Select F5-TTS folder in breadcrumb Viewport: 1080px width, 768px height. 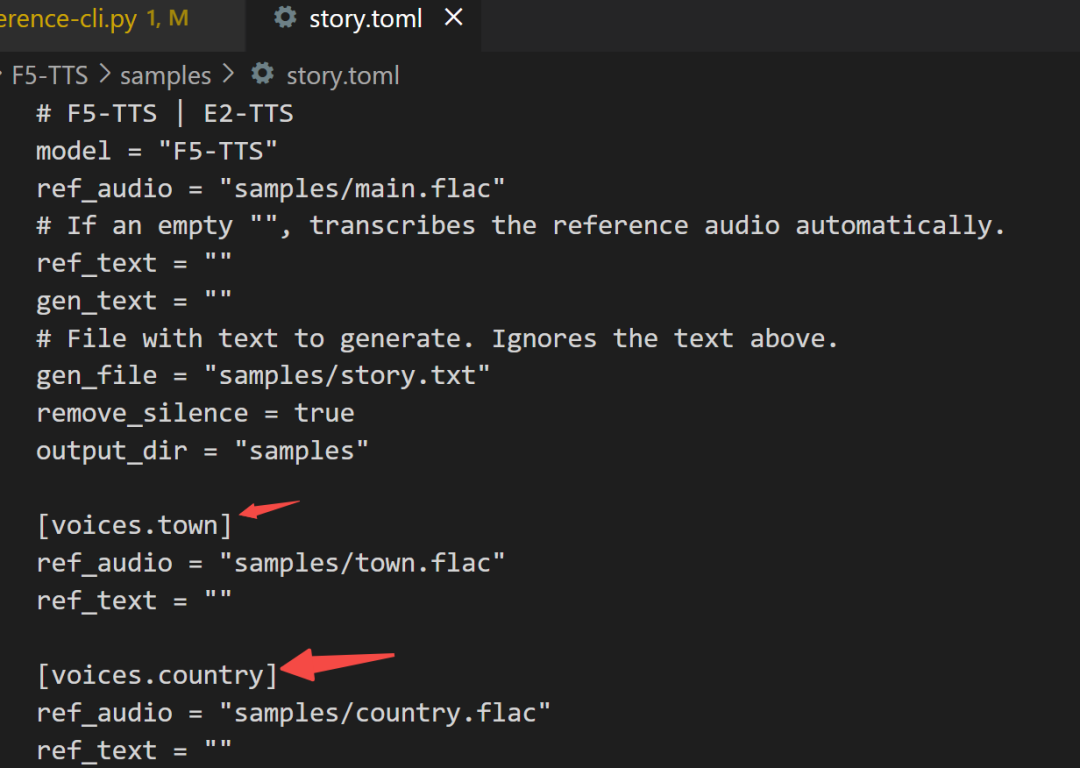click(50, 75)
